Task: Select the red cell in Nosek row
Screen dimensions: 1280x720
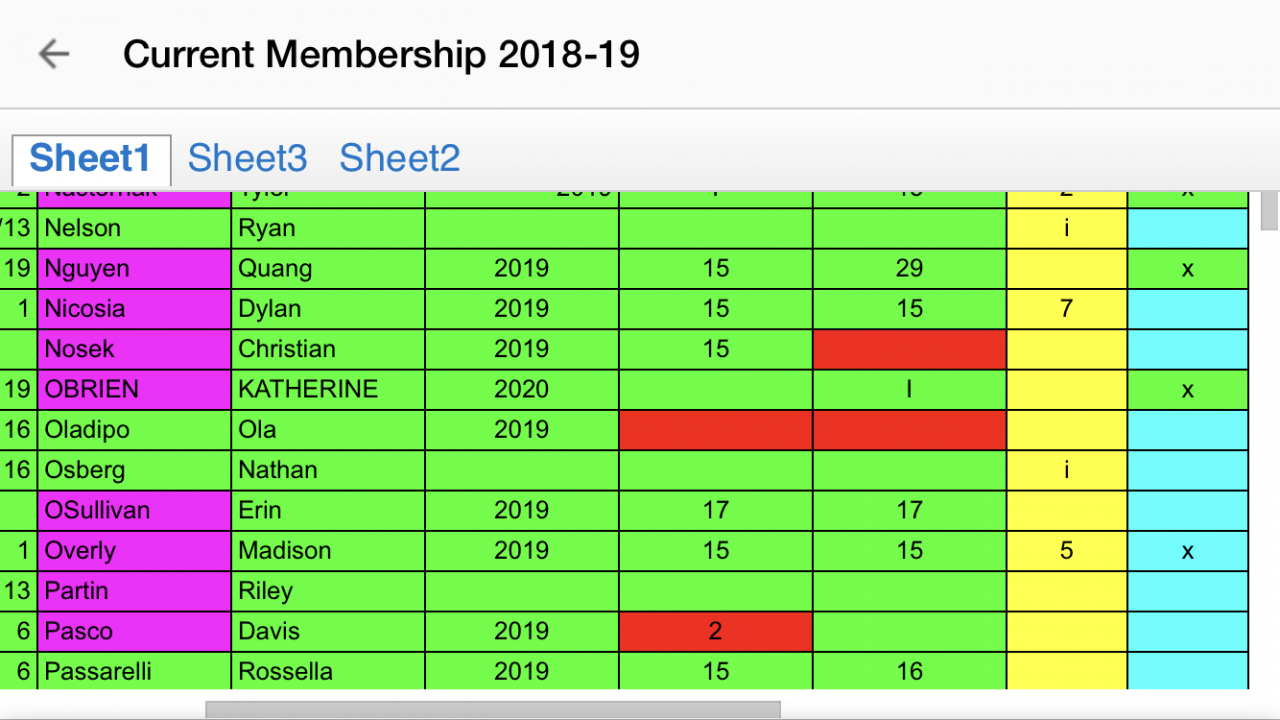Action: point(909,349)
